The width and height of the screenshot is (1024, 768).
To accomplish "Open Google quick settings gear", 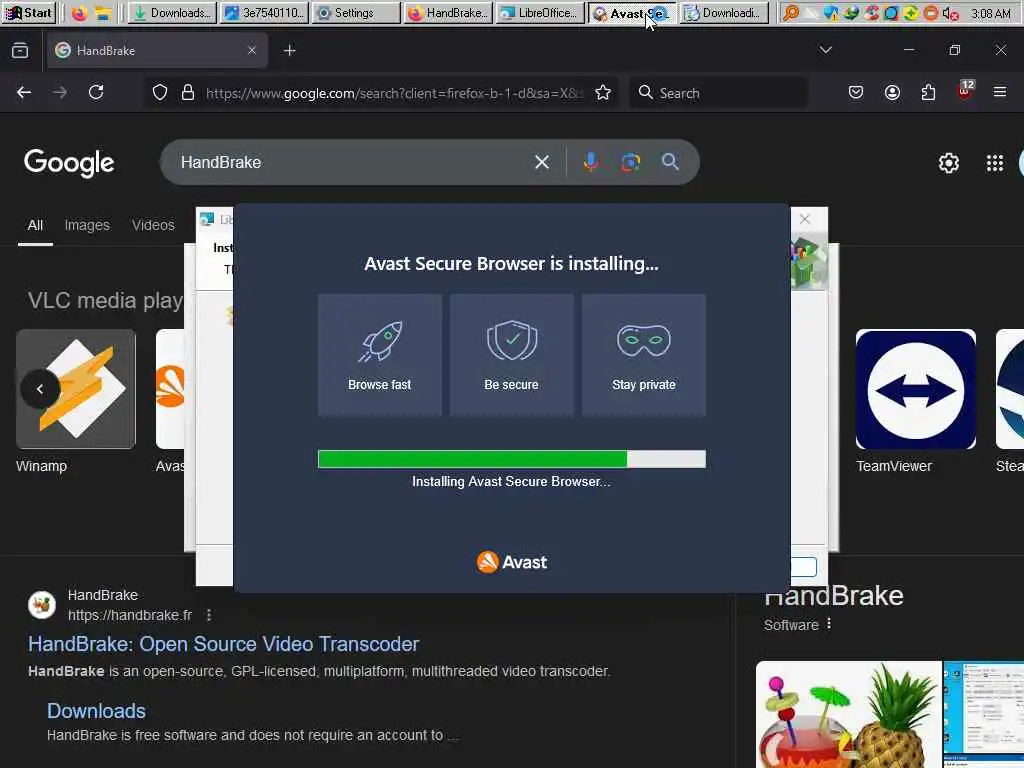I will [948, 163].
